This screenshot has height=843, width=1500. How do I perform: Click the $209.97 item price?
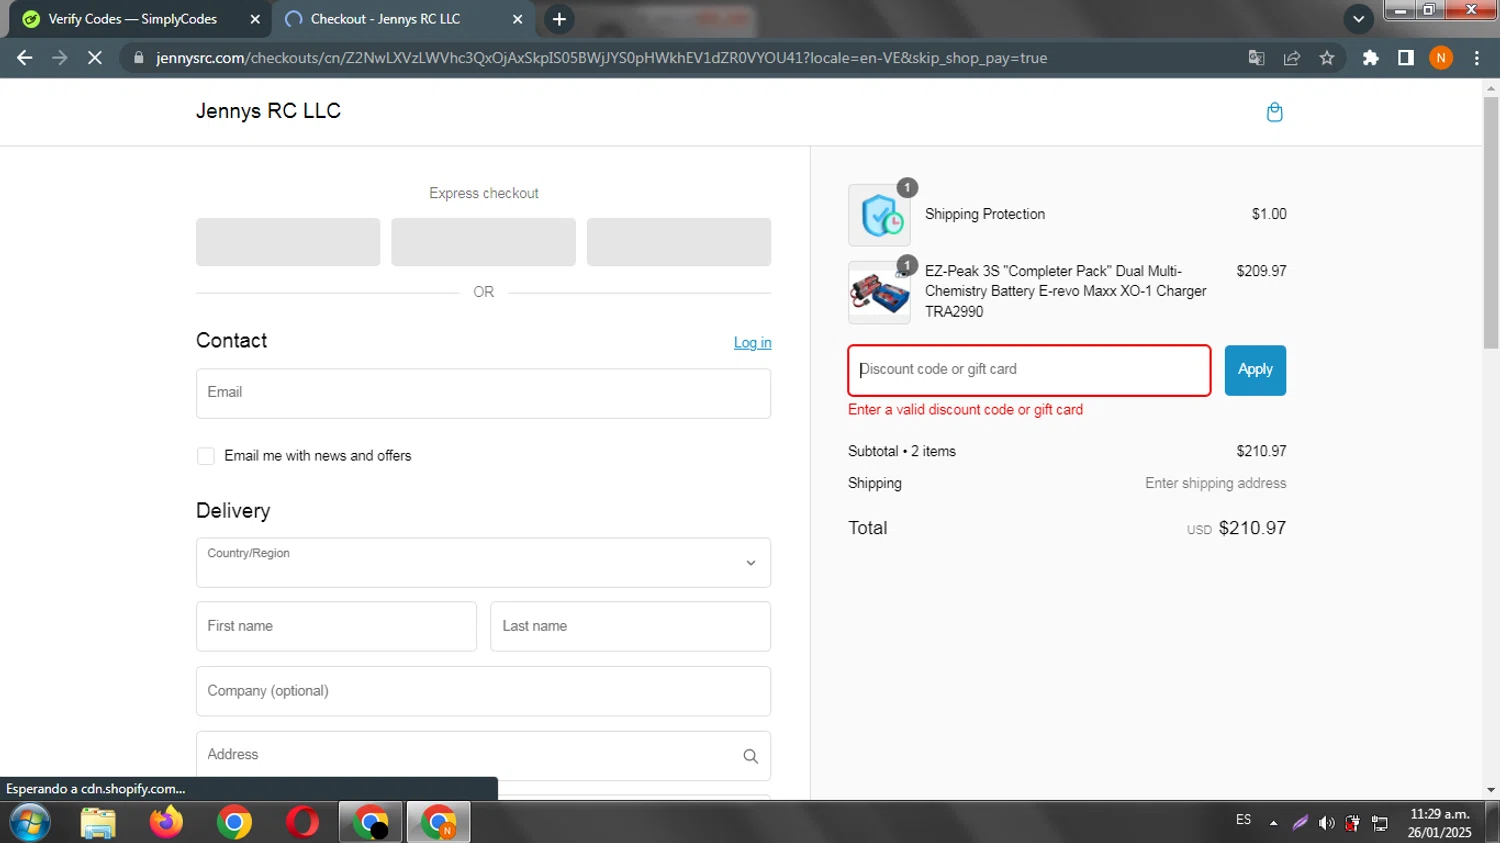[1261, 271]
